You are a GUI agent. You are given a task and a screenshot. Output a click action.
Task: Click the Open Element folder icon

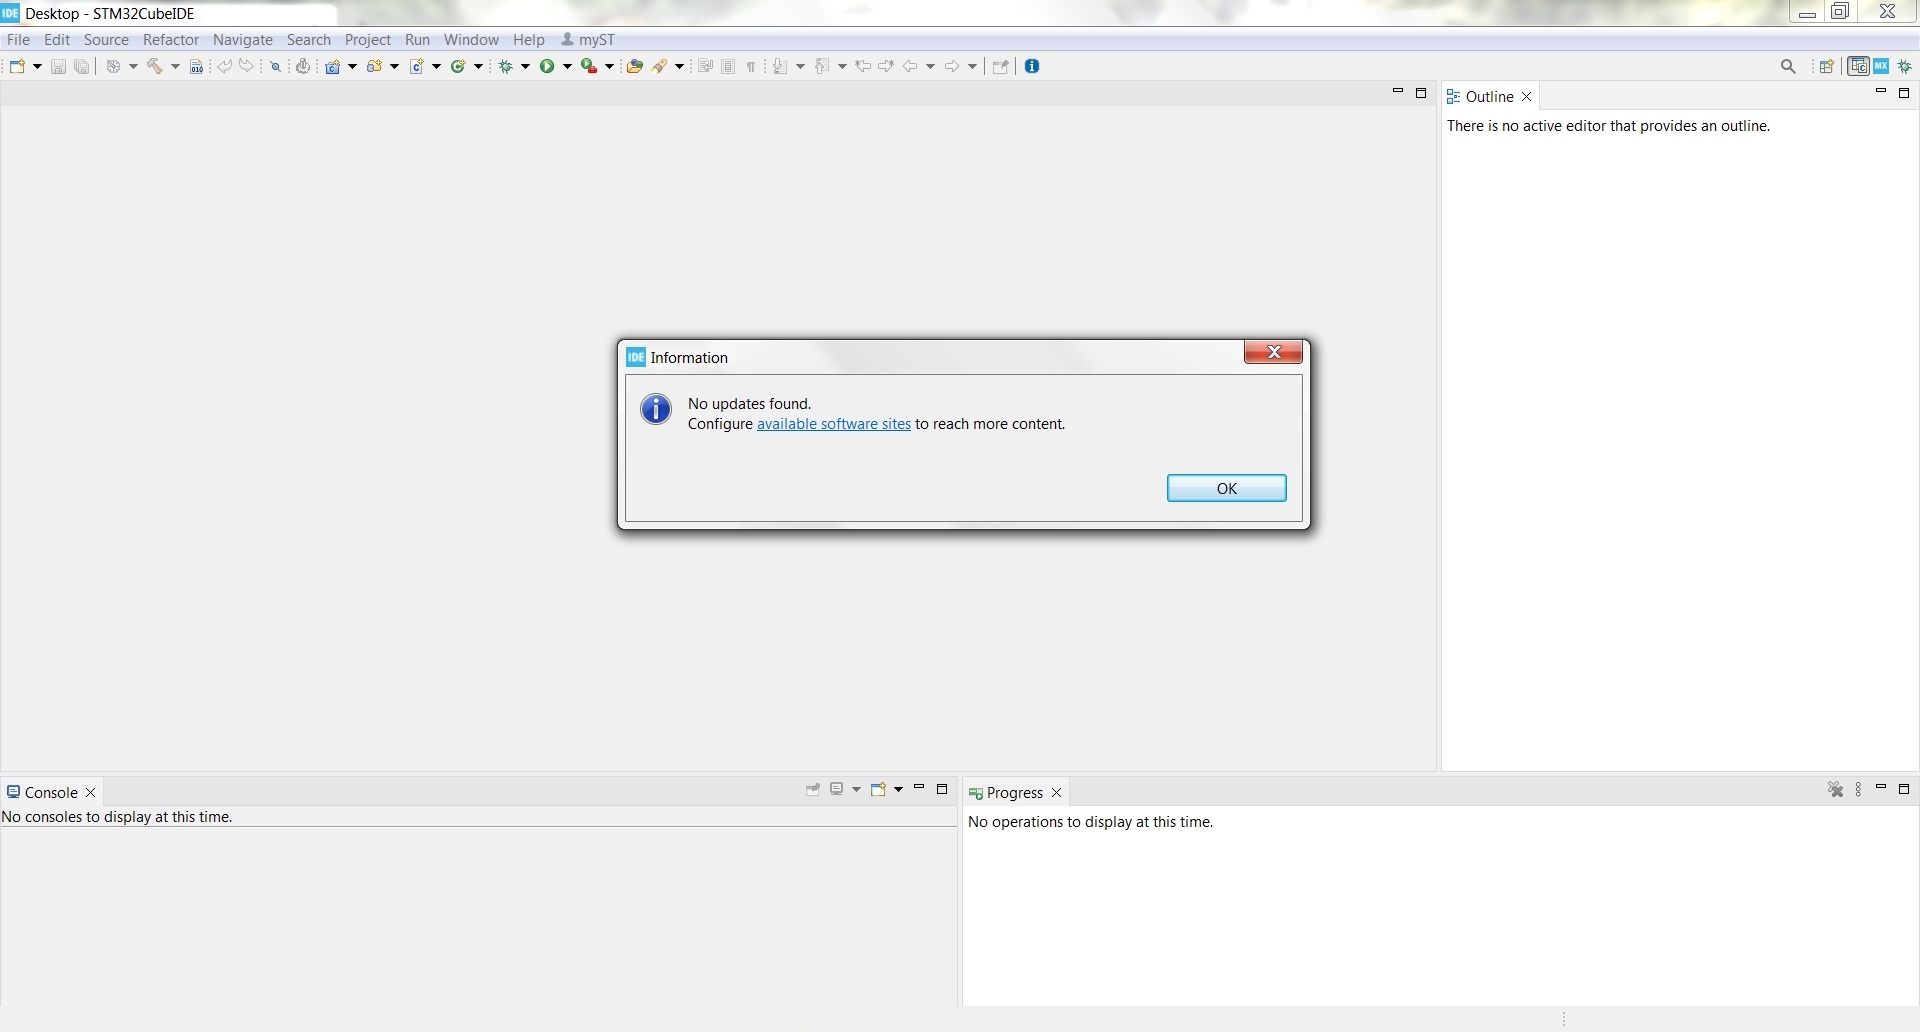(x=634, y=66)
